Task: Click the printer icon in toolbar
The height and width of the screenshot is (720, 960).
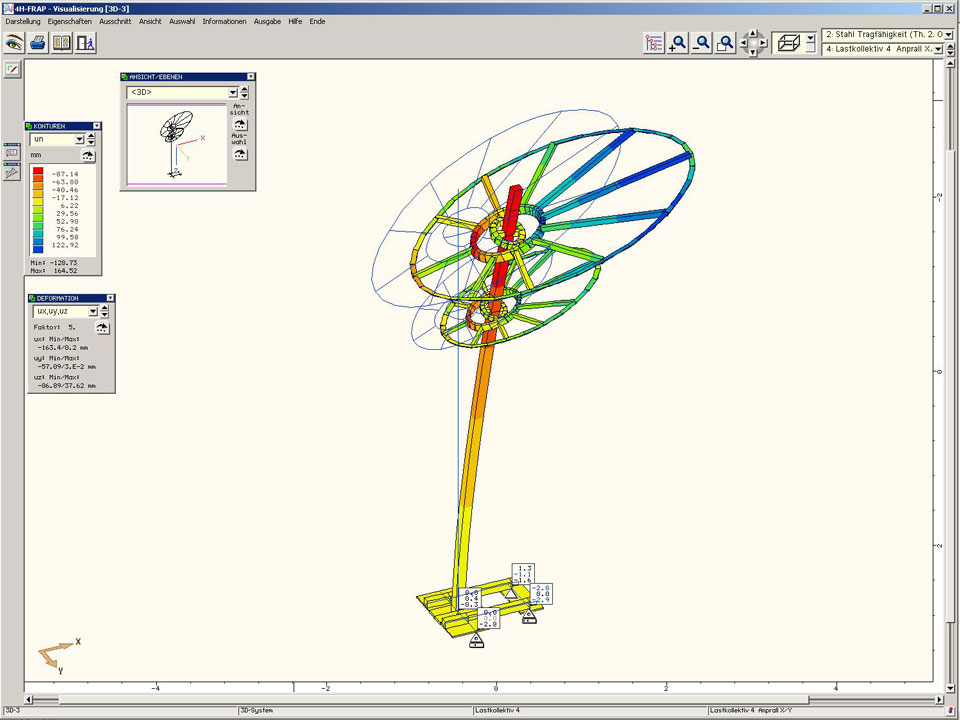Action: (x=38, y=43)
